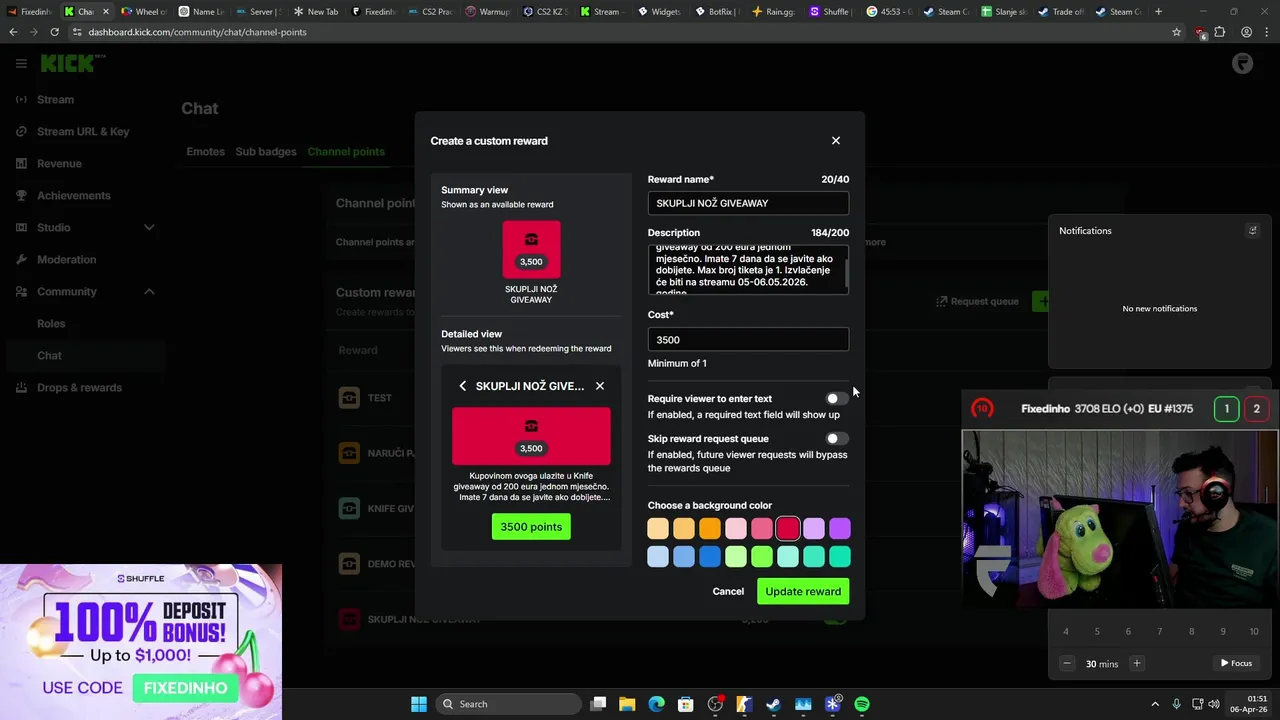Click Cancel in the reward dialog
The image size is (1280, 720).
728,591
